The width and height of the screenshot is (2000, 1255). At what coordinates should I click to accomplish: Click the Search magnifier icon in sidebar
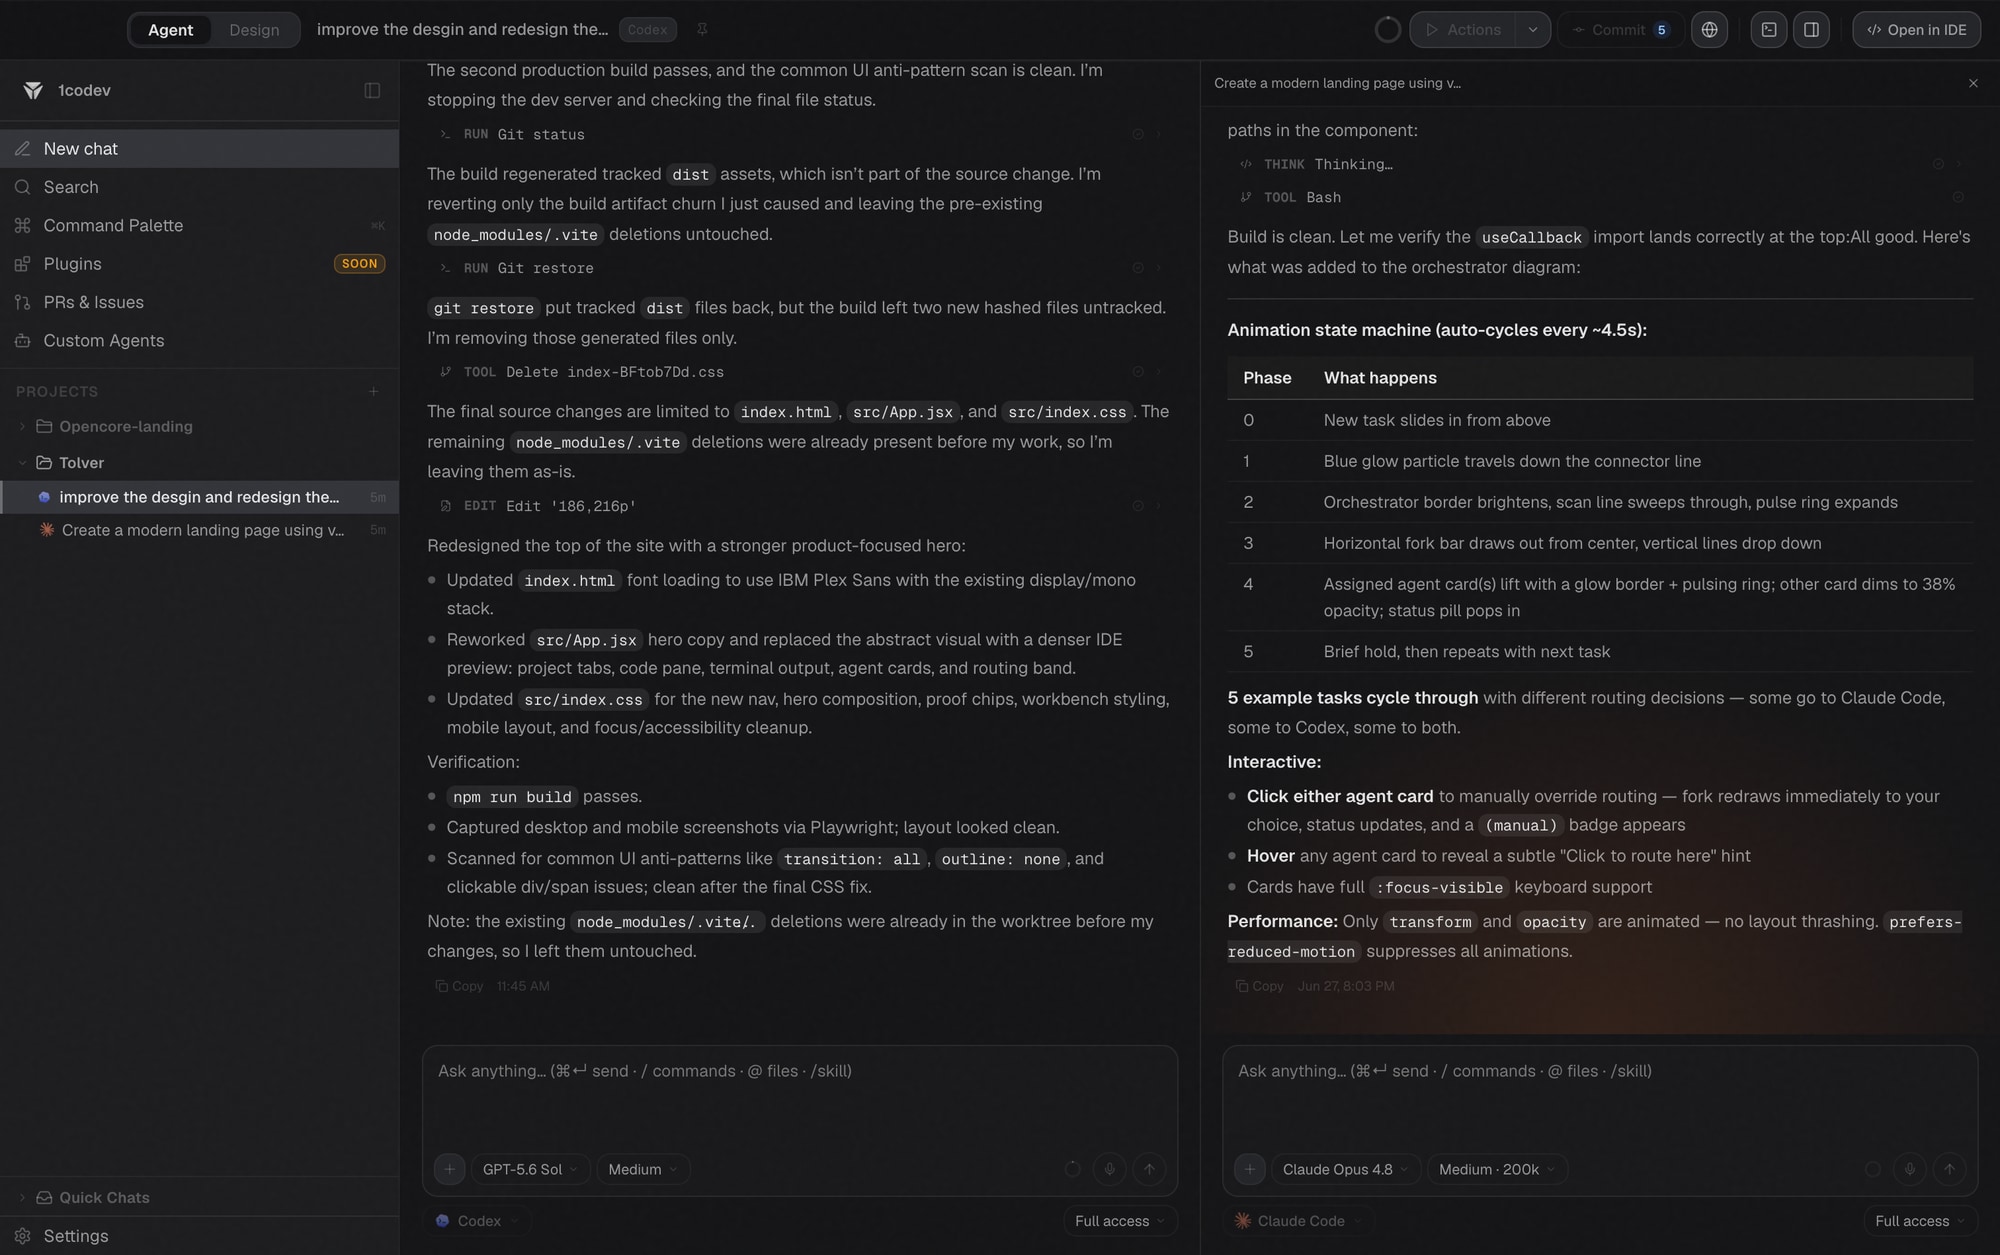tap(22, 187)
